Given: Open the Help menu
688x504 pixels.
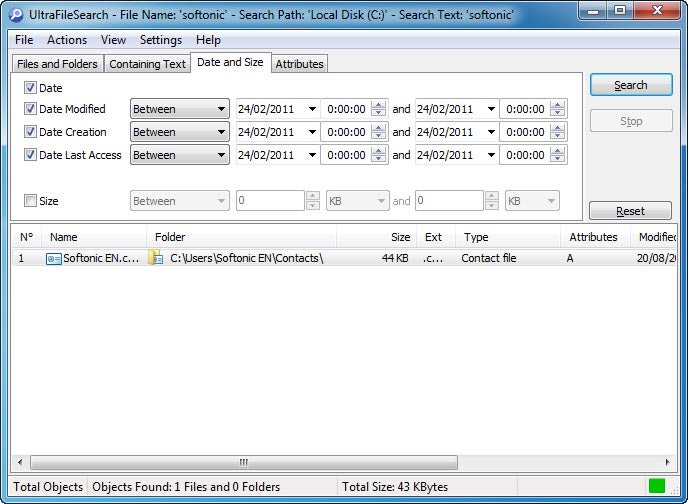Looking at the screenshot, I should click(208, 40).
